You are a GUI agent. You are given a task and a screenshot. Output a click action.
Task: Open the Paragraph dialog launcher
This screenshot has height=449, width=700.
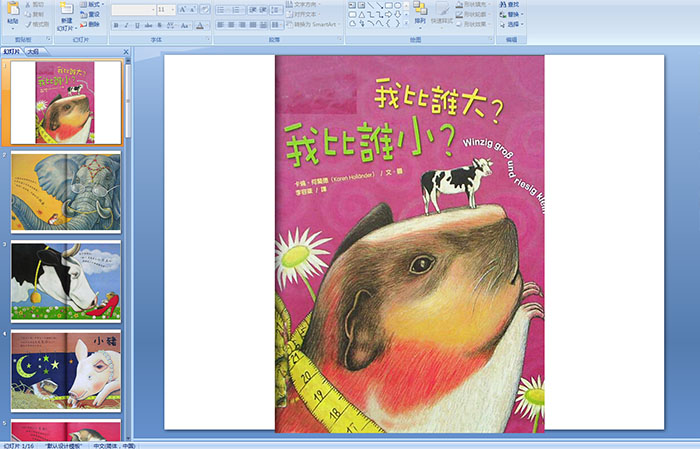pos(340,39)
